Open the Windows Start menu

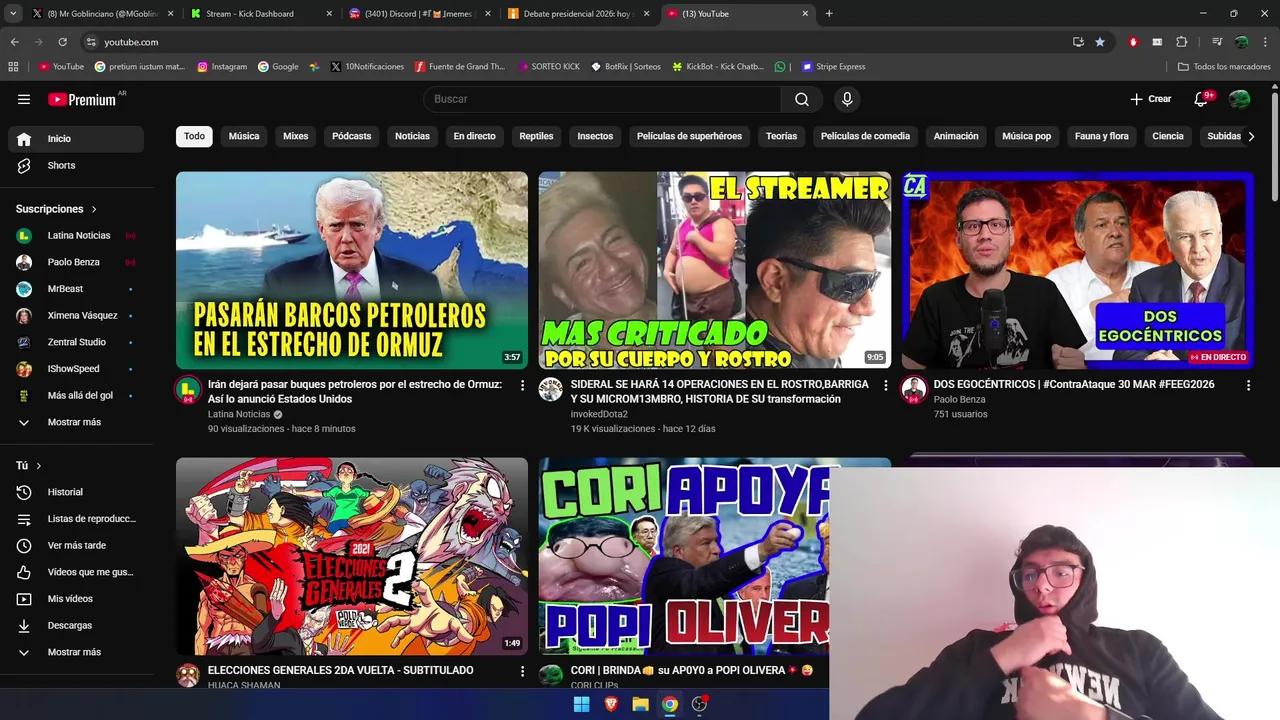point(581,704)
